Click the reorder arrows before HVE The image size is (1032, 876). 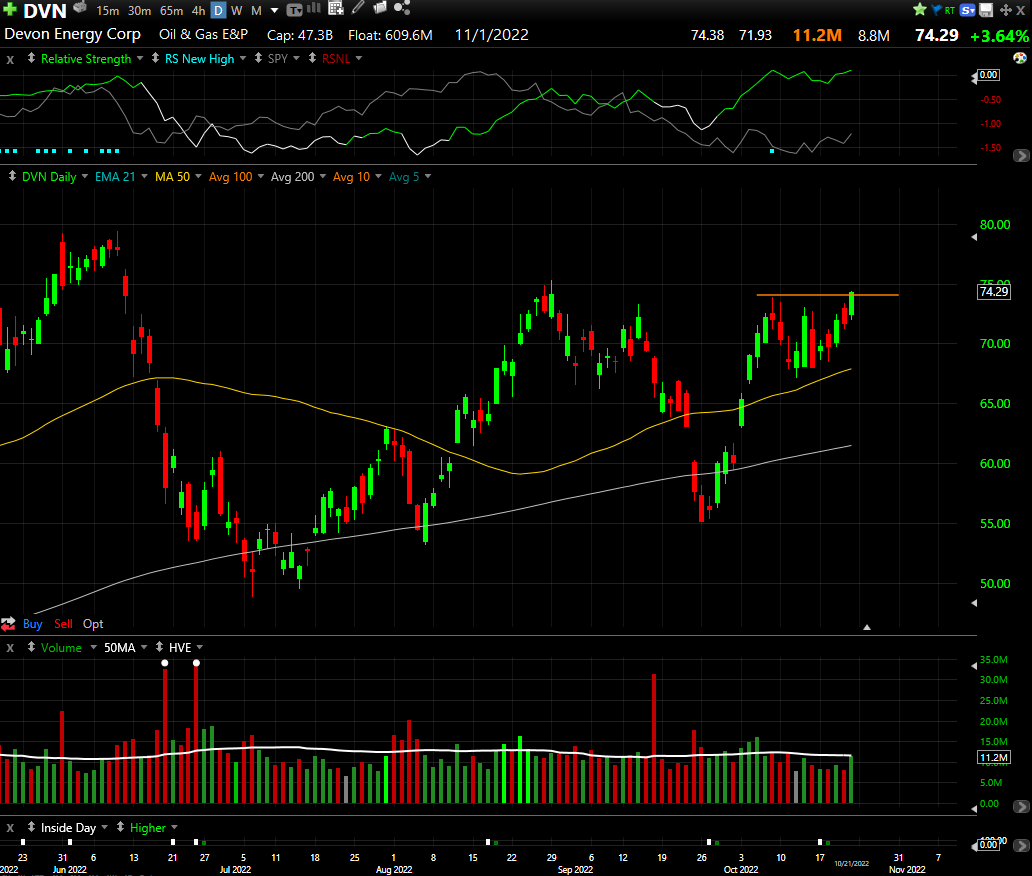tap(159, 647)
